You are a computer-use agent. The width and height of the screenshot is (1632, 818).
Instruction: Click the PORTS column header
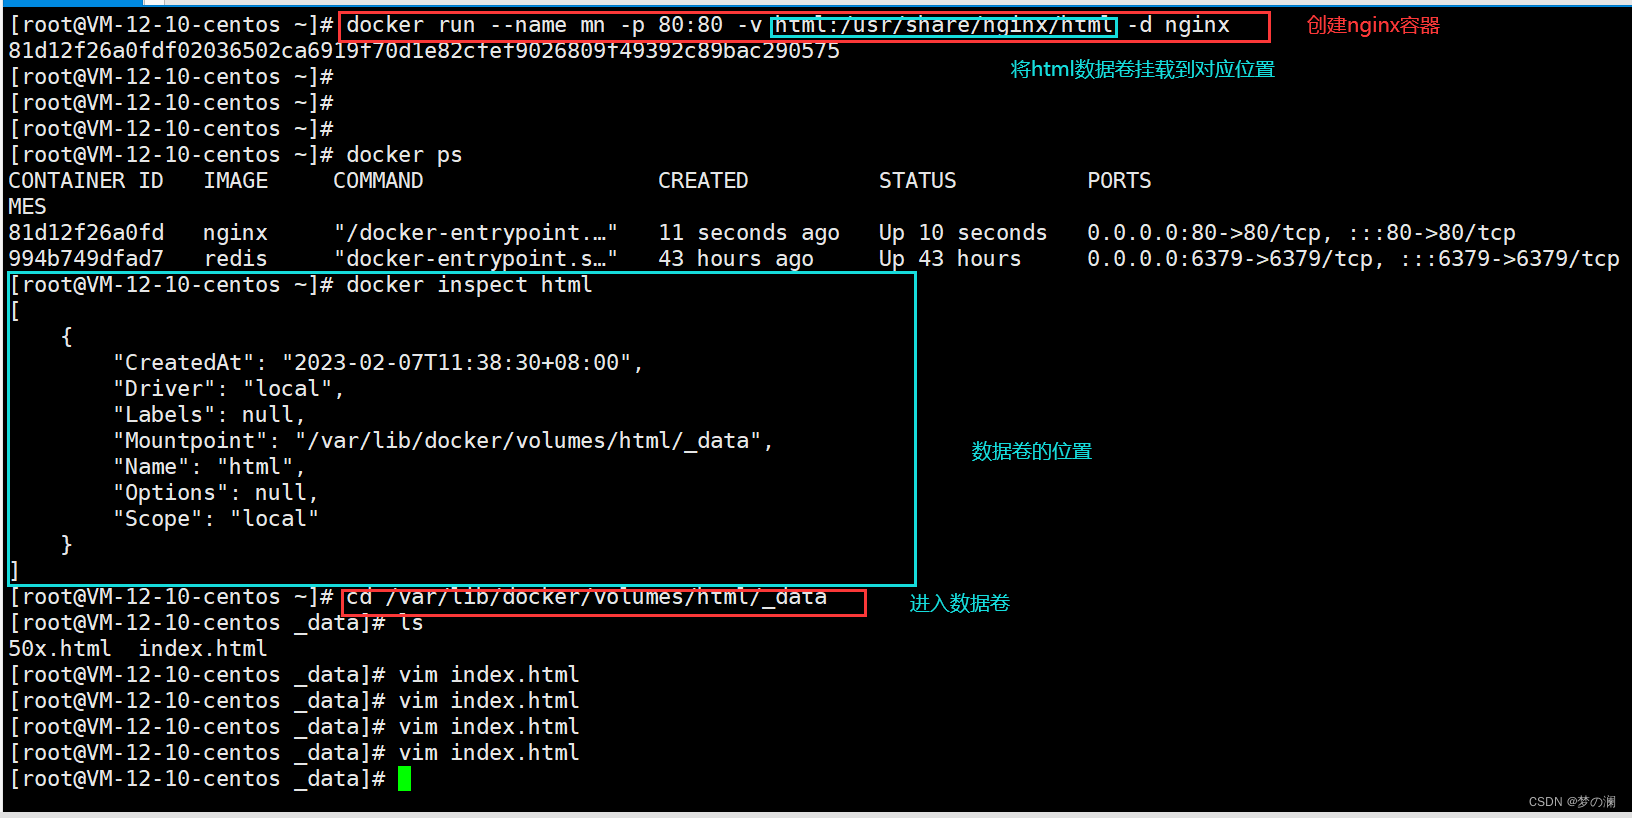pyautogui.click(x=1119, y=181)
